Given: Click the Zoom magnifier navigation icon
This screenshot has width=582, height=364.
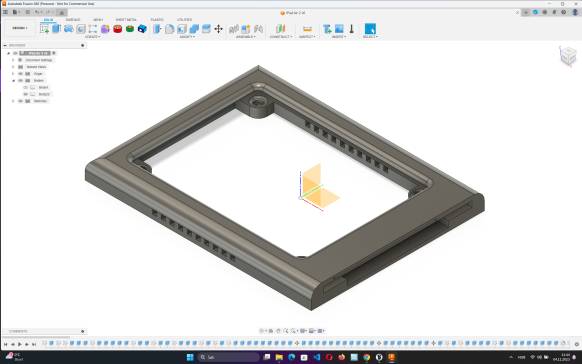Looking at the screenshot, I should coord(286,331).
